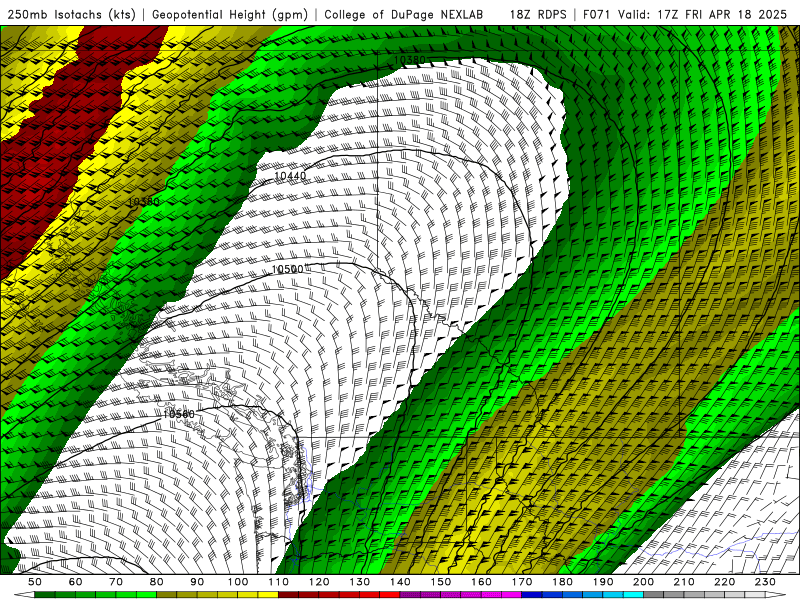
Task: Click the 140 value on the color scale
Action: [x=400, y=582]
